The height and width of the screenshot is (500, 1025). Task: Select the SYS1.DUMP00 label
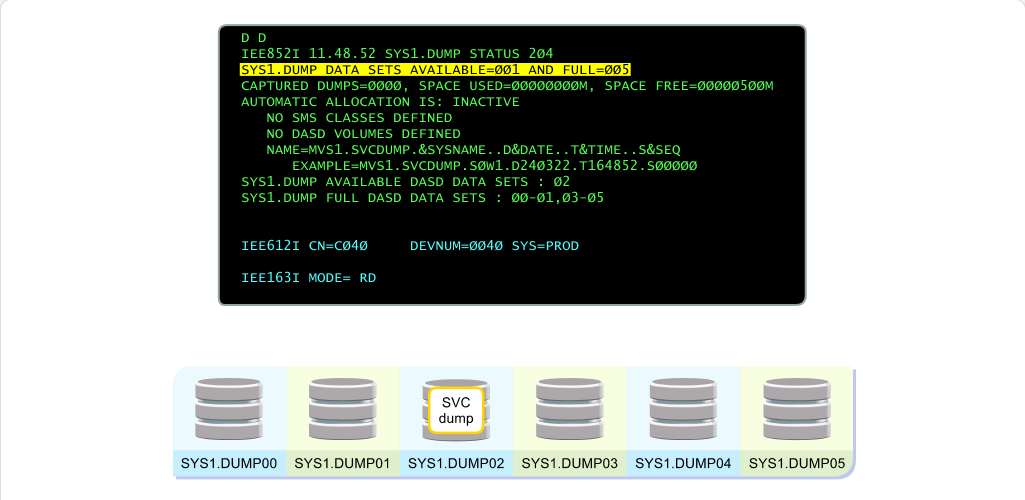[229, 463]
